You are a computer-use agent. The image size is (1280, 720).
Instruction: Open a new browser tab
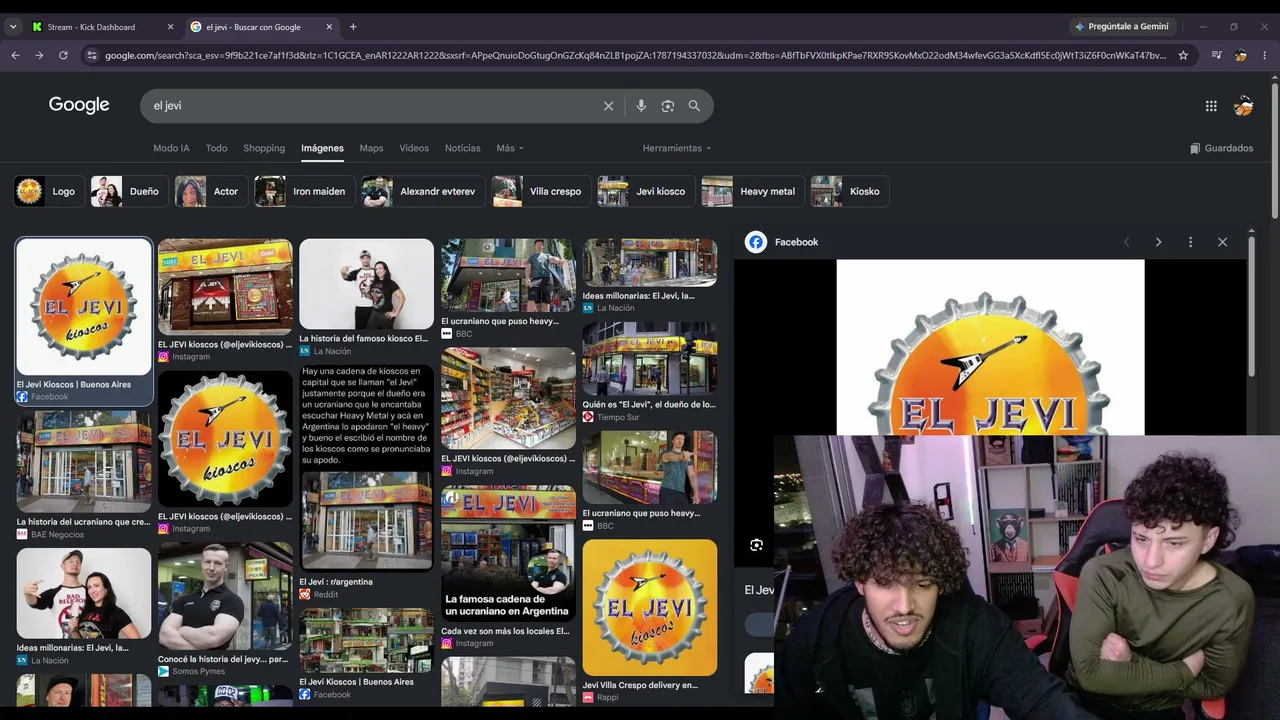(x=353, y=27)
